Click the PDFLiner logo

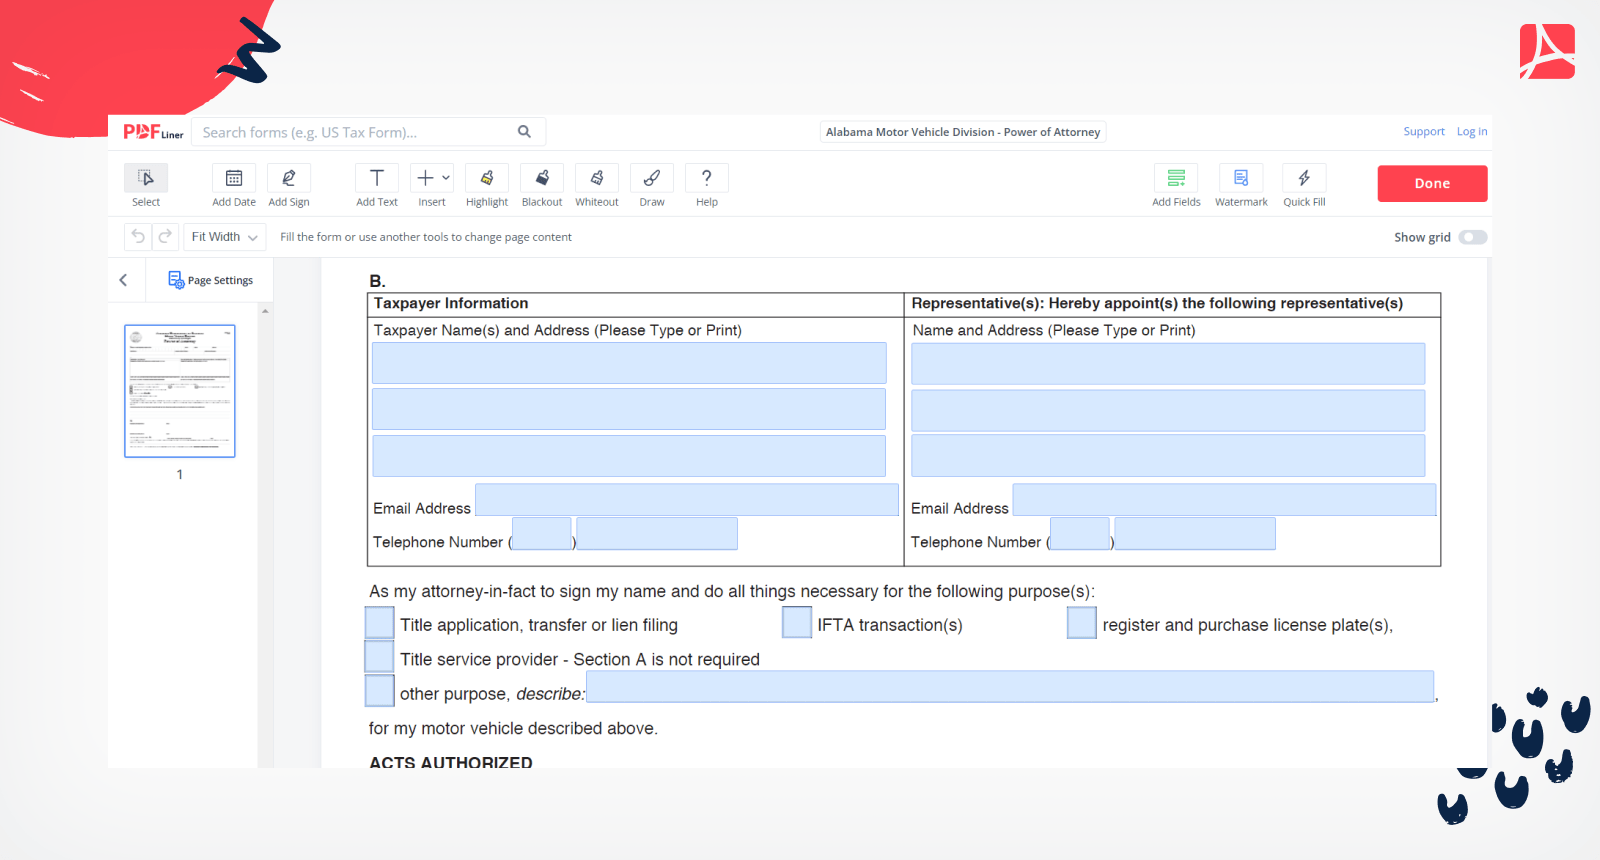153,132
